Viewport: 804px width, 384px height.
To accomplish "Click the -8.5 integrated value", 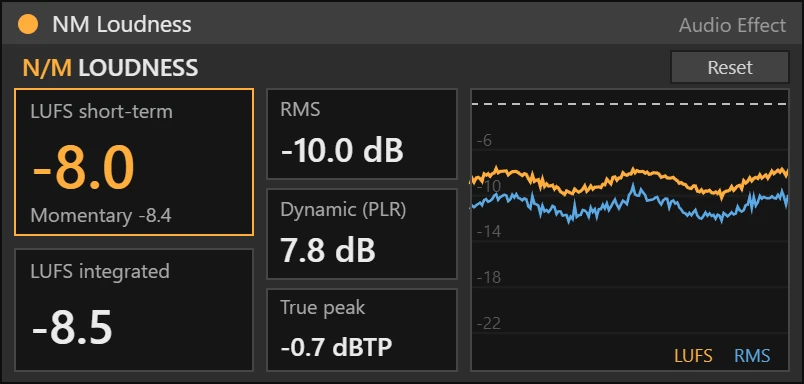I will (72, 327).
